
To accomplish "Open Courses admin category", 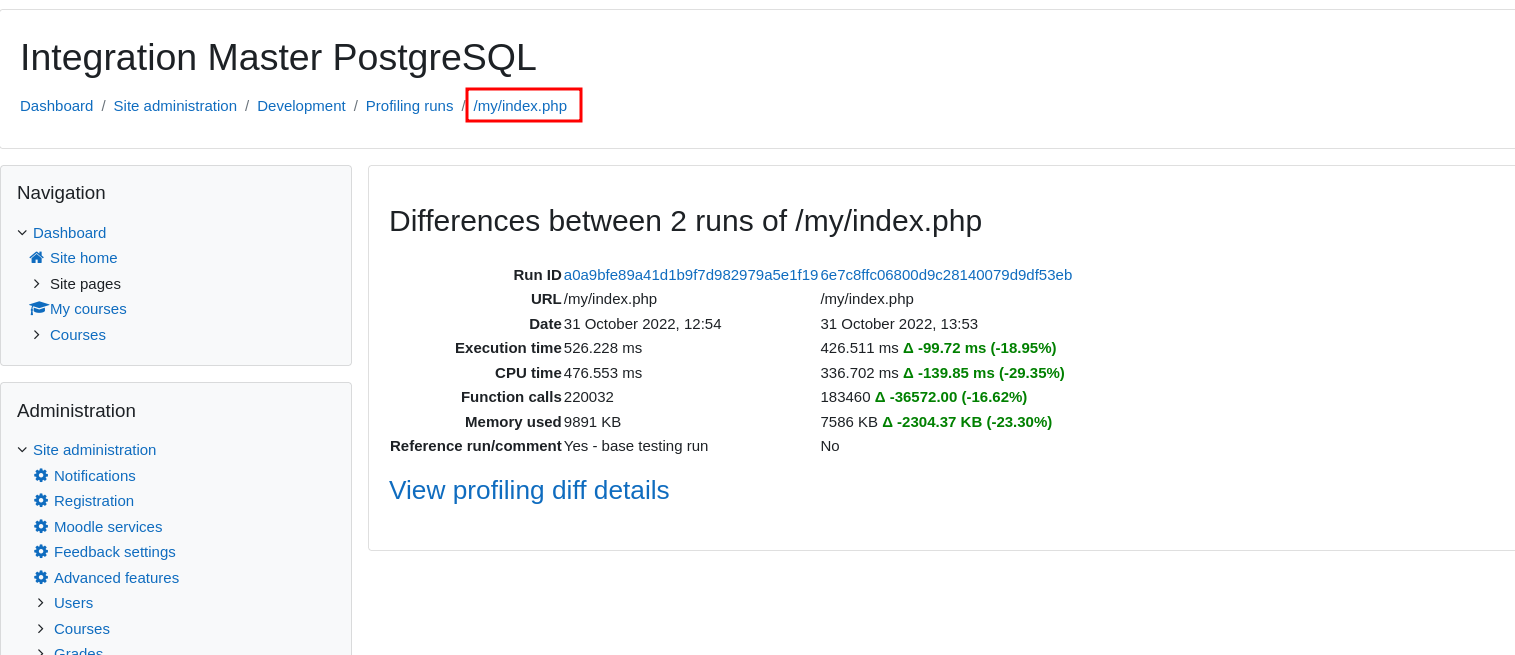I will [82, 629].
